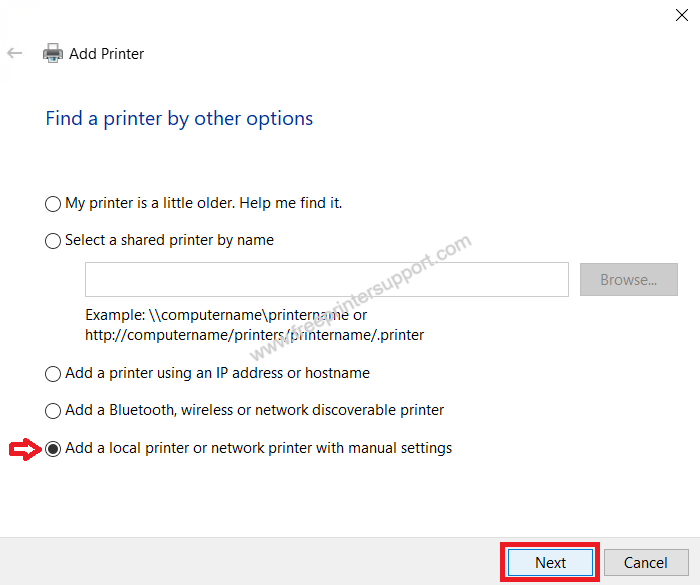Click the shared printer name text field
The height and width of the screenshot is (585, 700).
(x=326, y=280)
